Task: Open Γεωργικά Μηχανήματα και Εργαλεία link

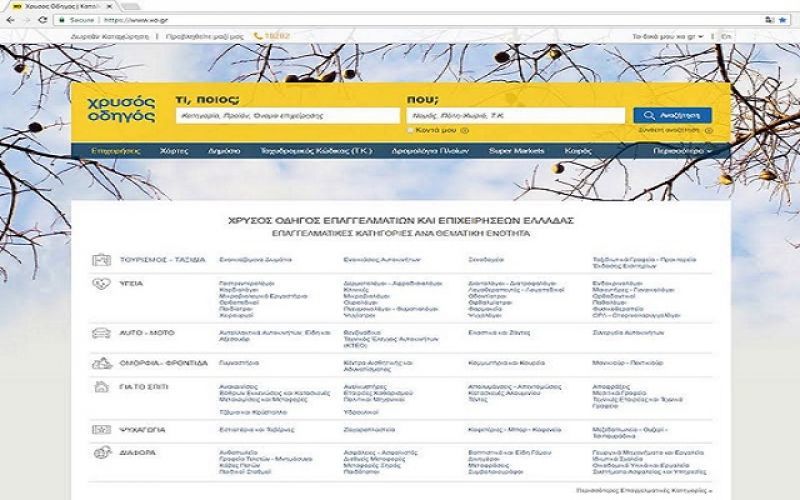Action: coord(648,453)
